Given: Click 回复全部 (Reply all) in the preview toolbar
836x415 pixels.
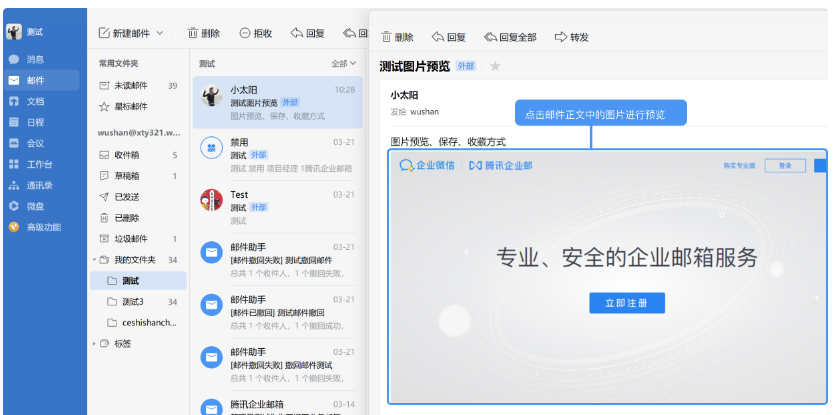Looking at the screenshot, I should tap(510, 37).
